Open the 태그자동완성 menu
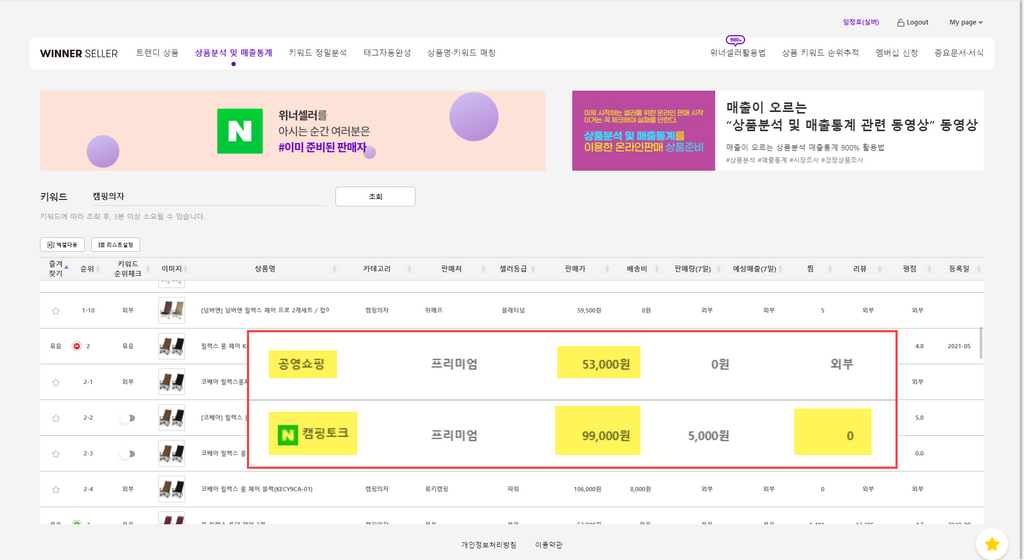This screenshot has width=1024, height=560. (387, 53)
